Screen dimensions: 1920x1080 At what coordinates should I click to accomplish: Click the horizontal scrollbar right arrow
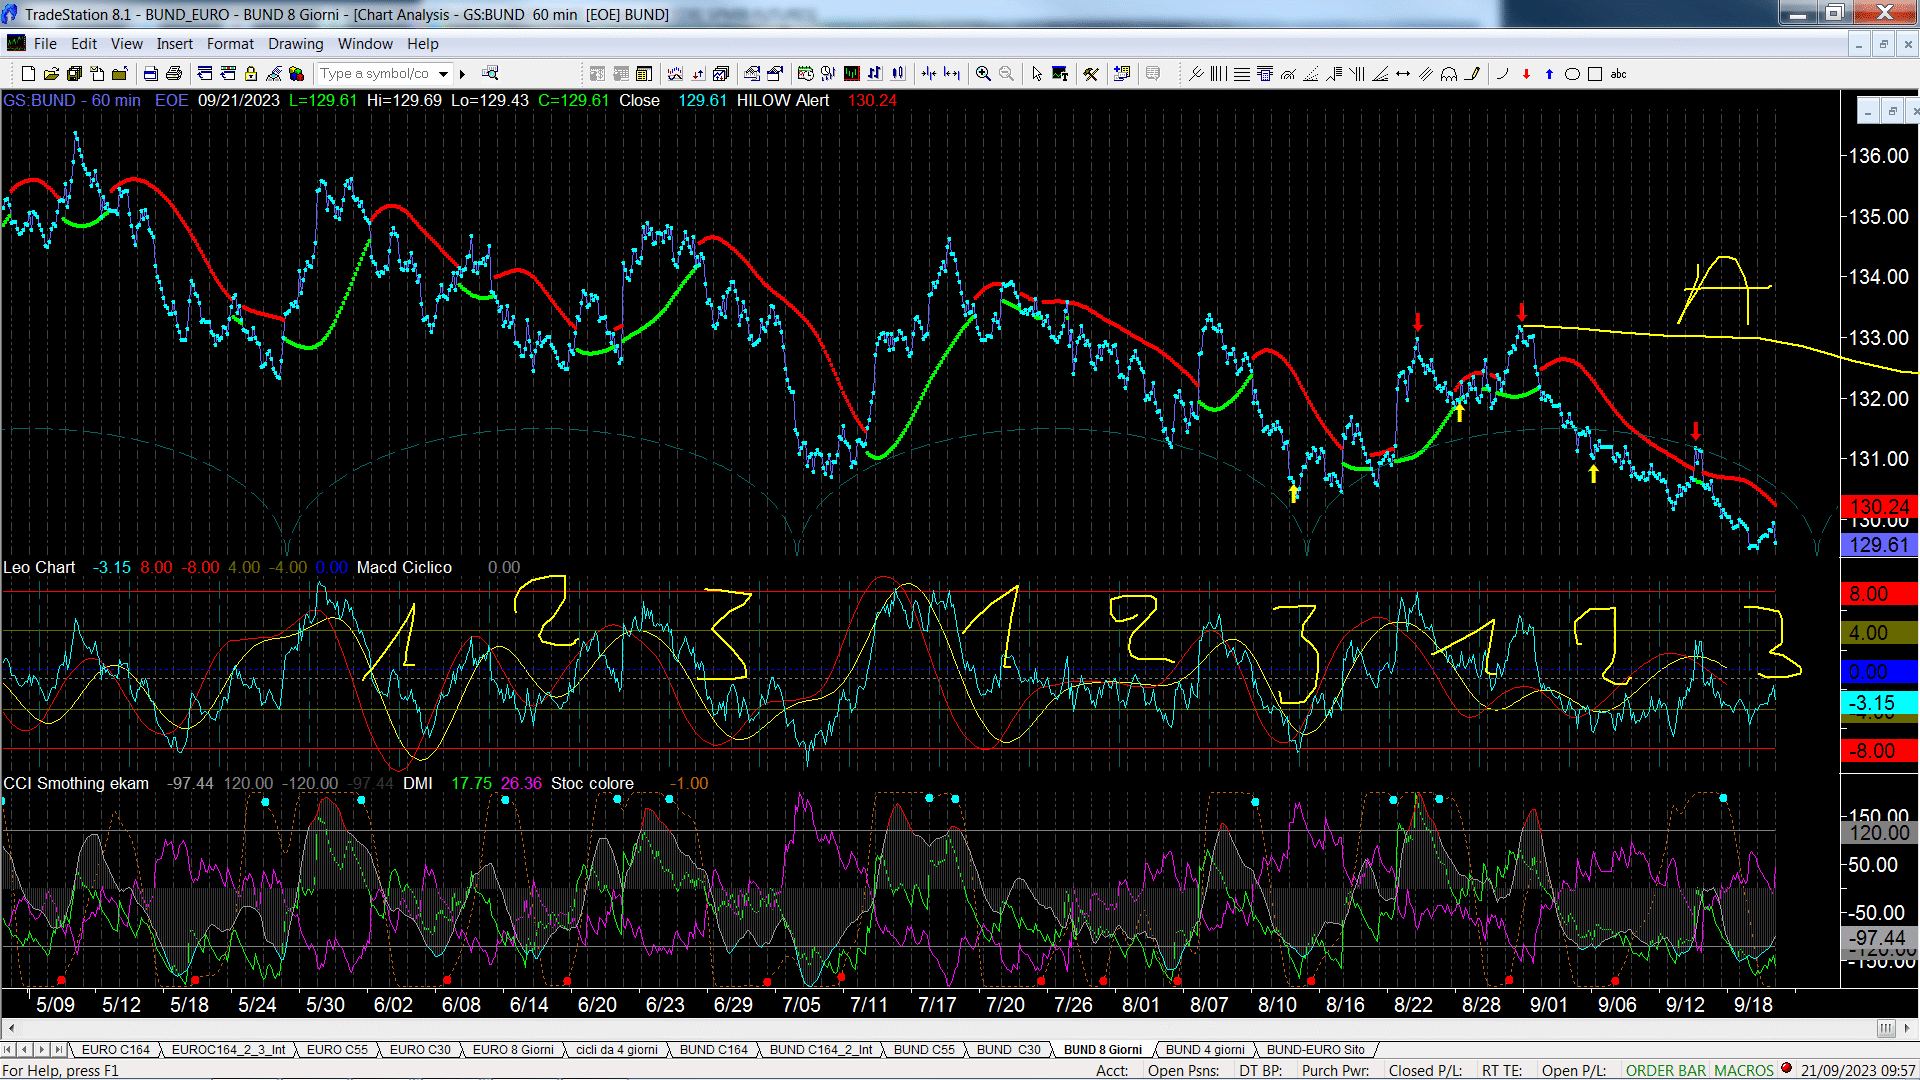point(1908,1028)
